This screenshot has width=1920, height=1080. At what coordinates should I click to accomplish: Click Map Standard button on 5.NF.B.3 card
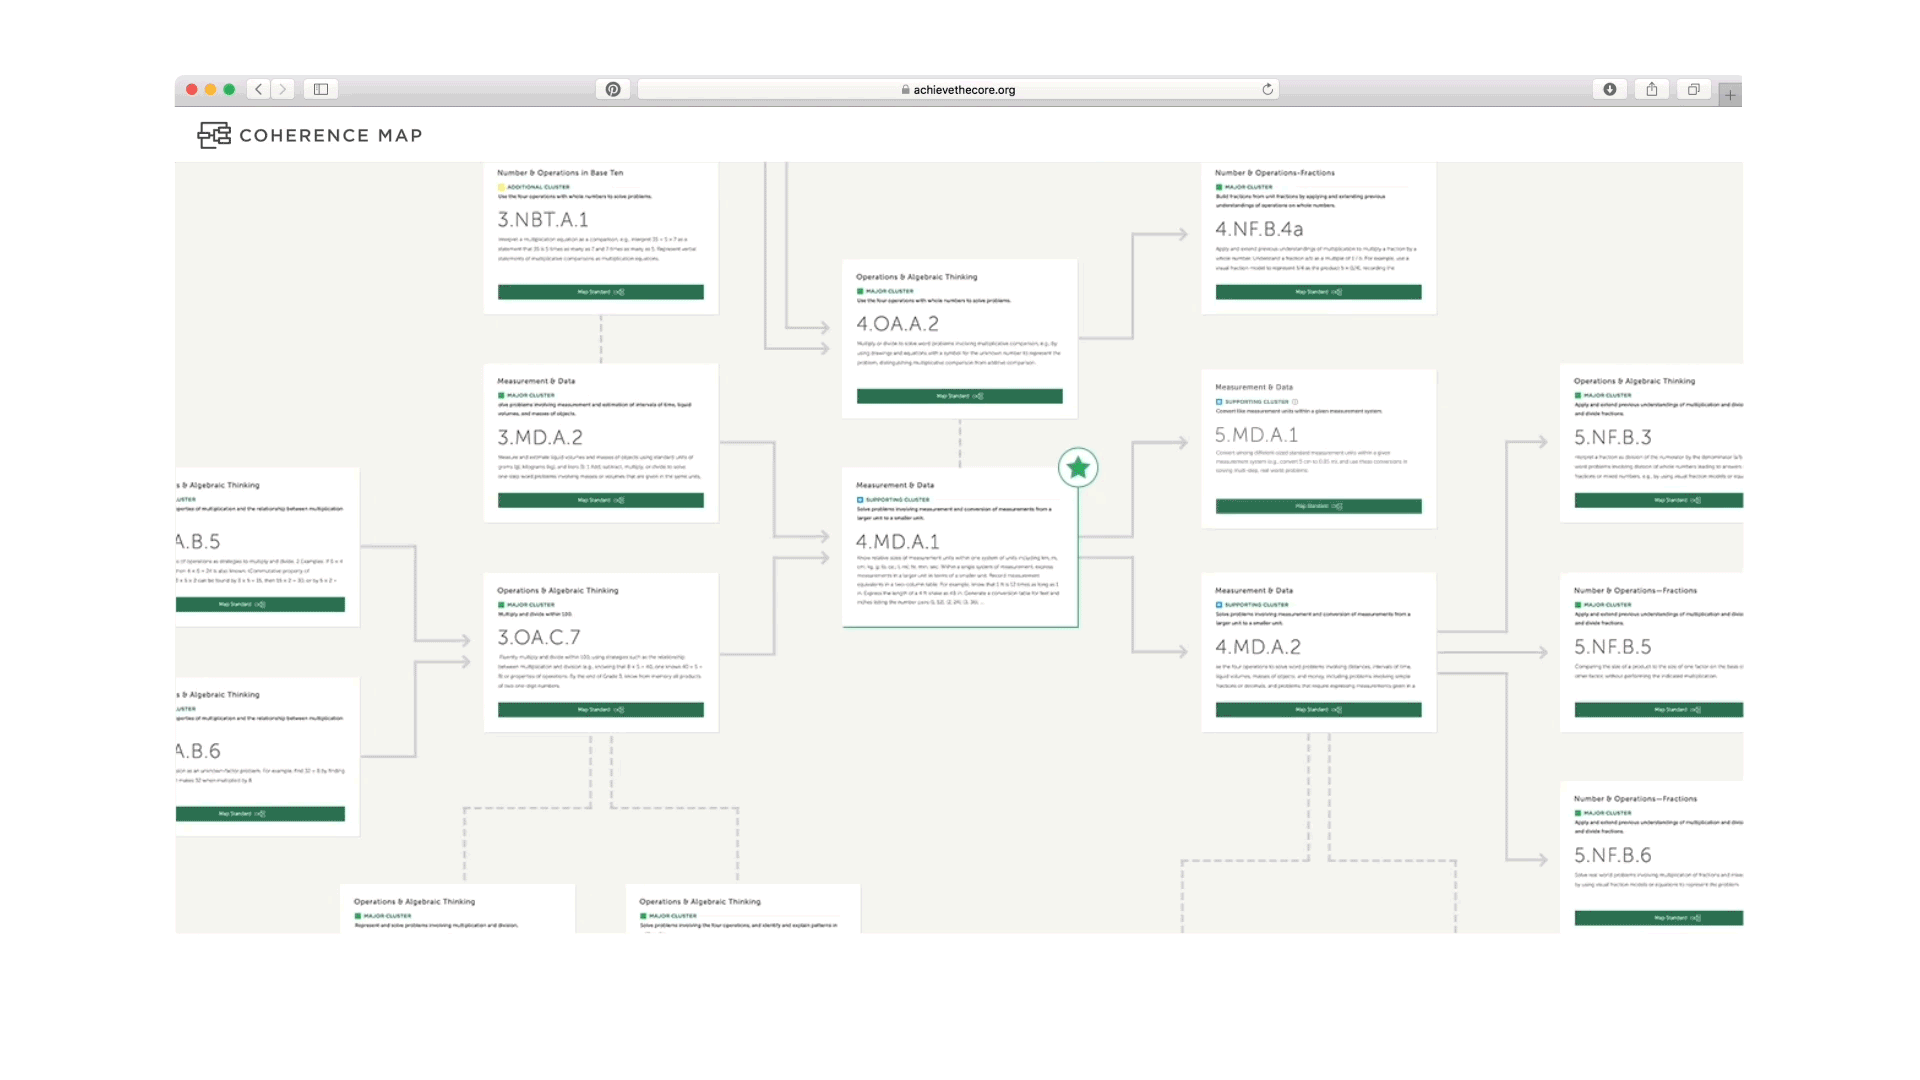click(1659, 500)
